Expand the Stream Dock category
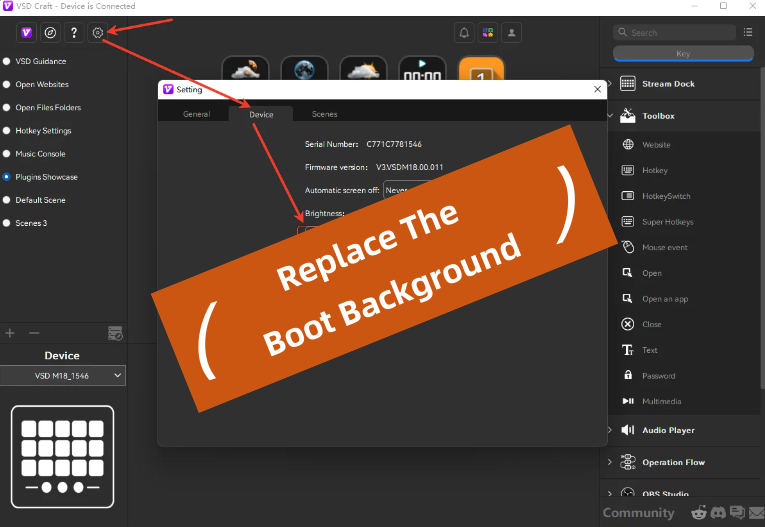765x527 pixels. pos(668,84)
